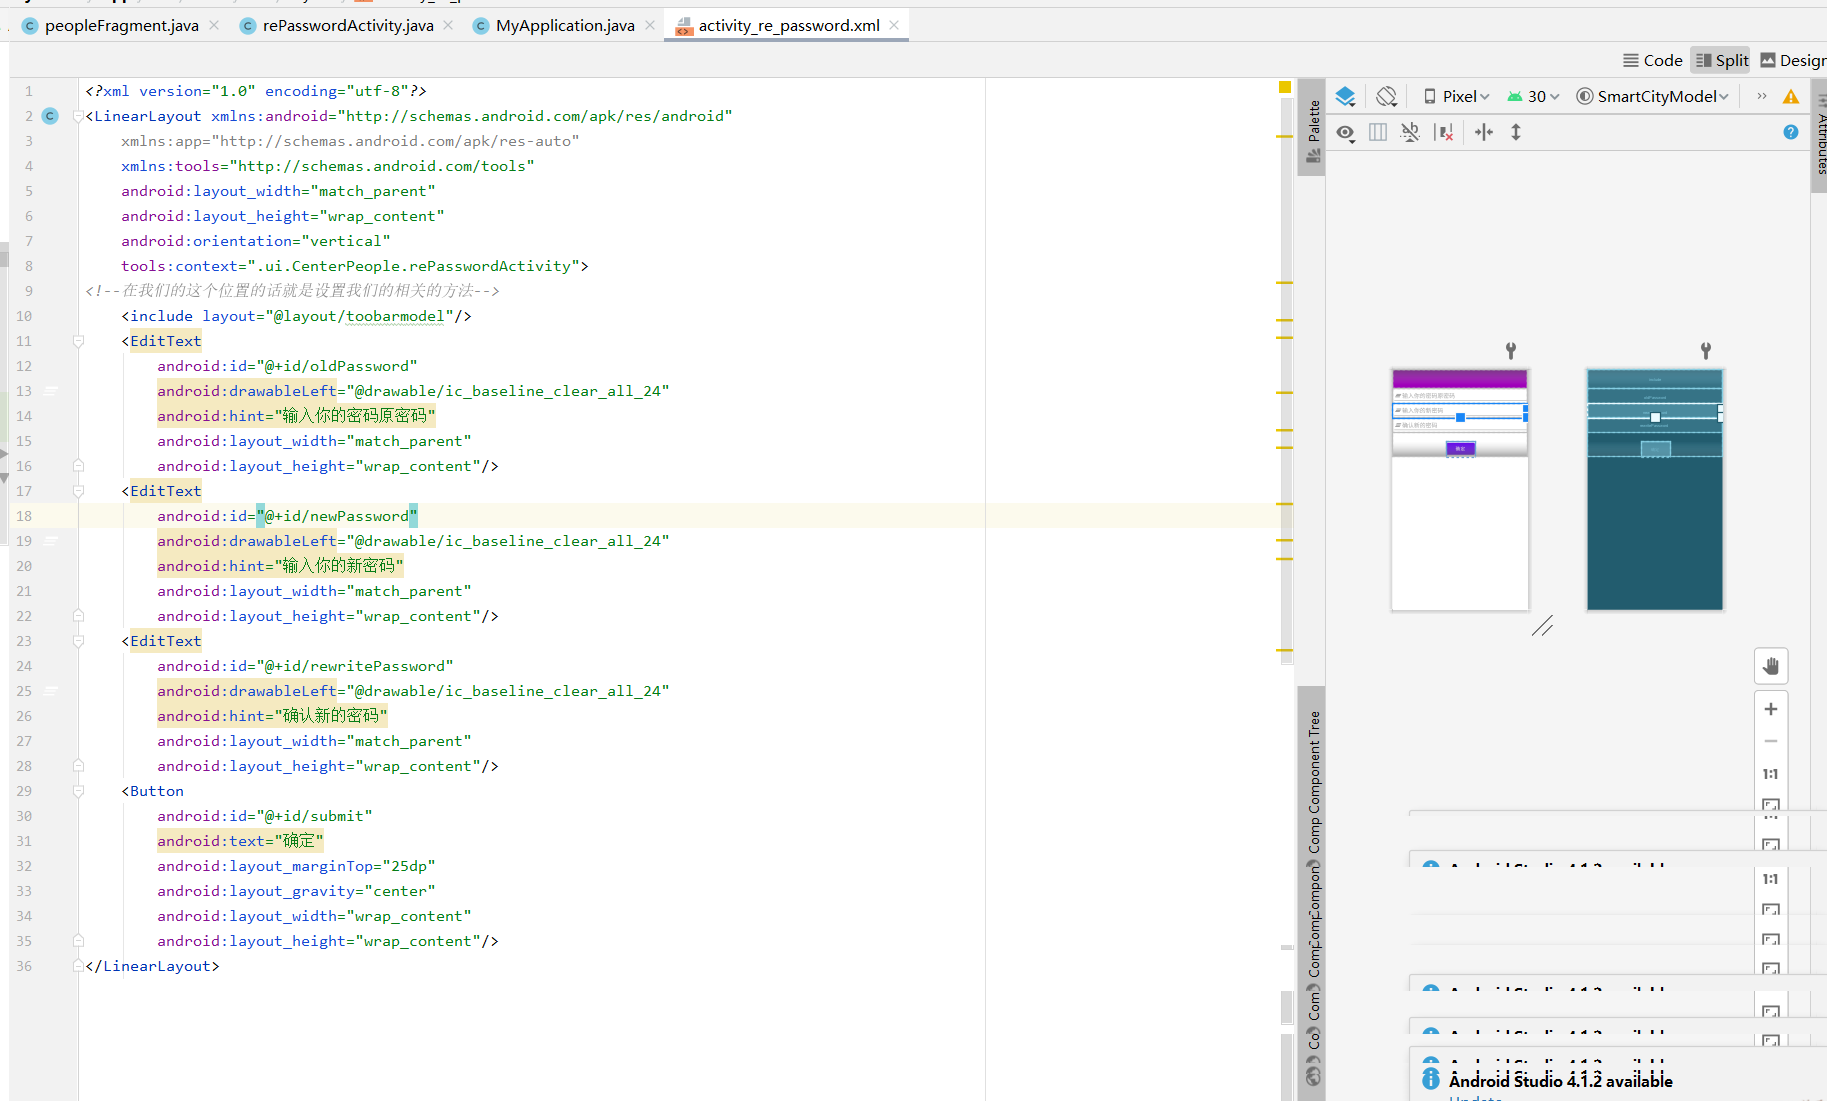Toggle blueprint column view icon
The width and height of the screenshot is (1827, 1101).
click(1377, 132)
